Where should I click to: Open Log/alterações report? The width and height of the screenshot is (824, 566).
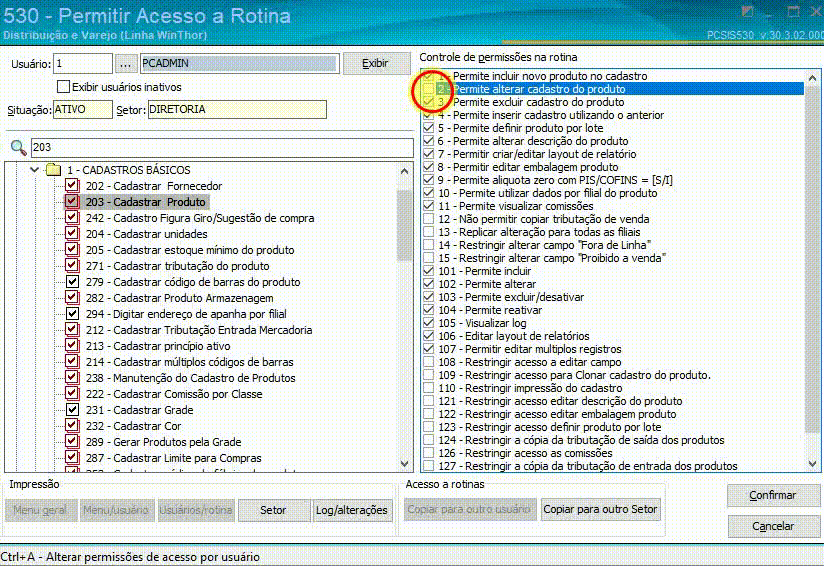[352, 510]
